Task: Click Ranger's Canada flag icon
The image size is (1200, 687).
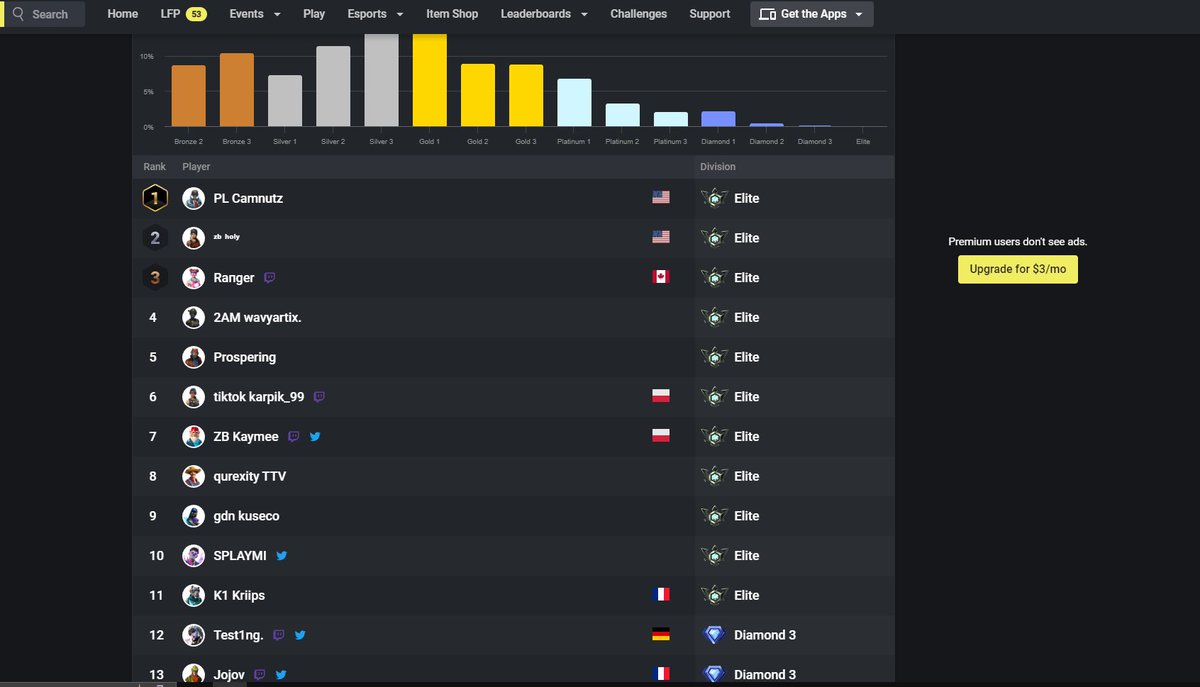Action: pyautogui.click(x=660, y=277)
